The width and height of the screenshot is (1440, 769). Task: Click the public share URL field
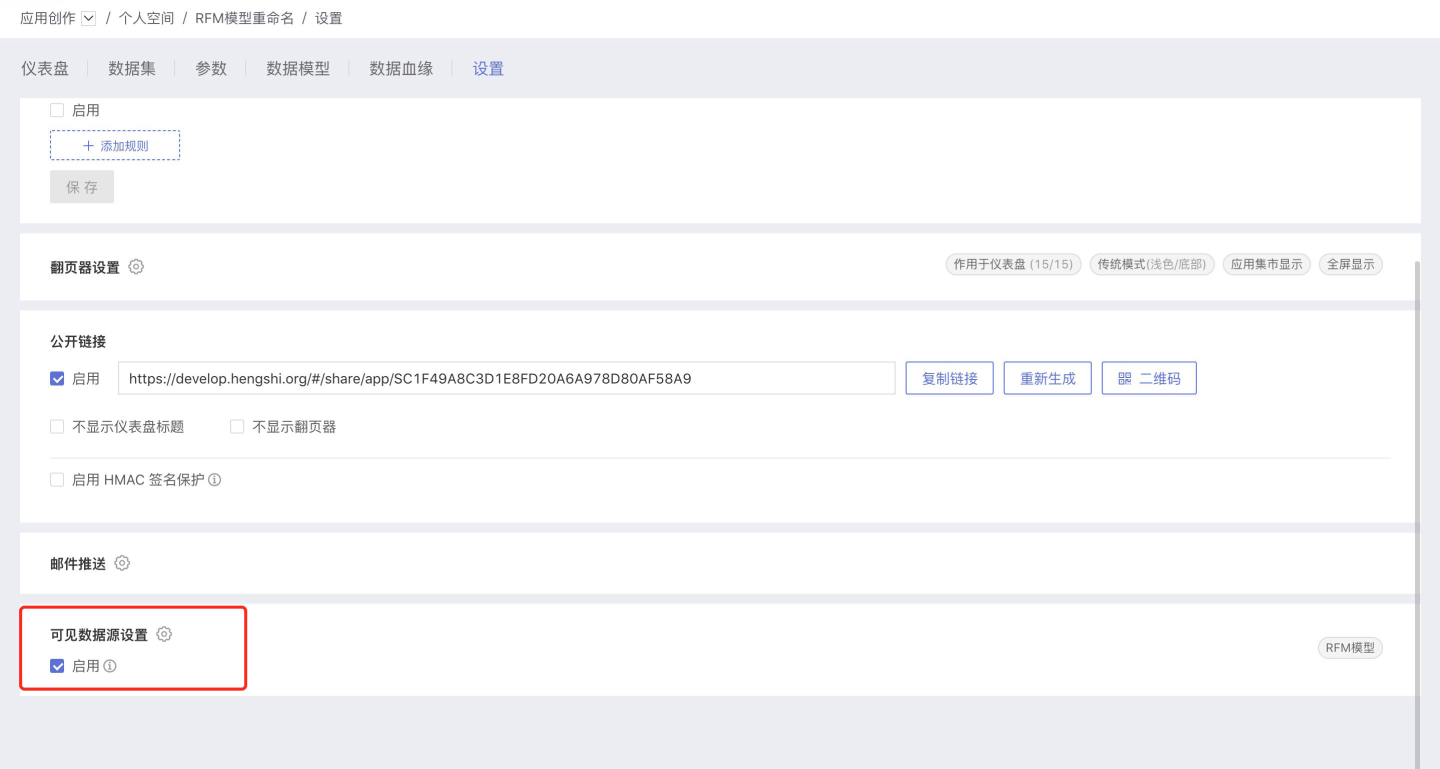[506, 379]
